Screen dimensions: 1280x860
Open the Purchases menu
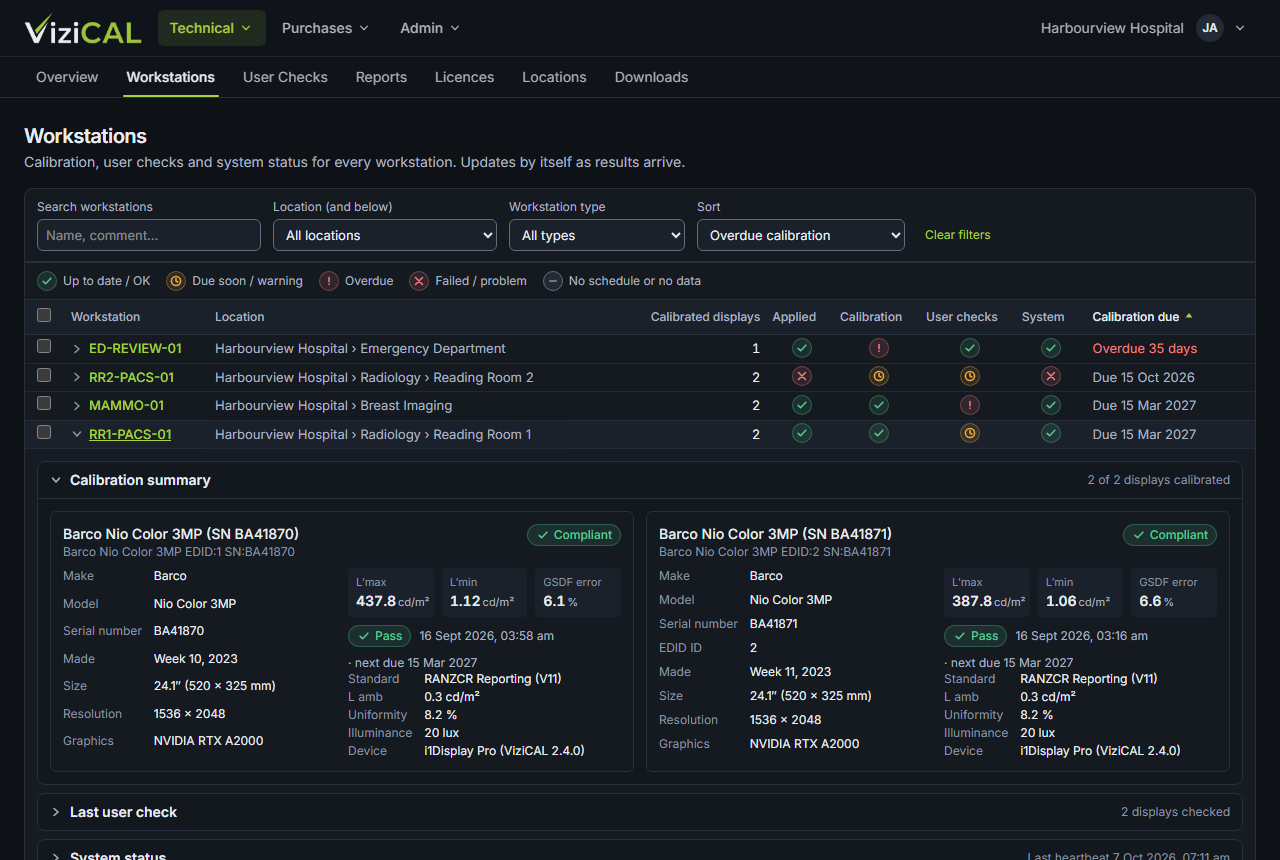click(x=325, y=28)
